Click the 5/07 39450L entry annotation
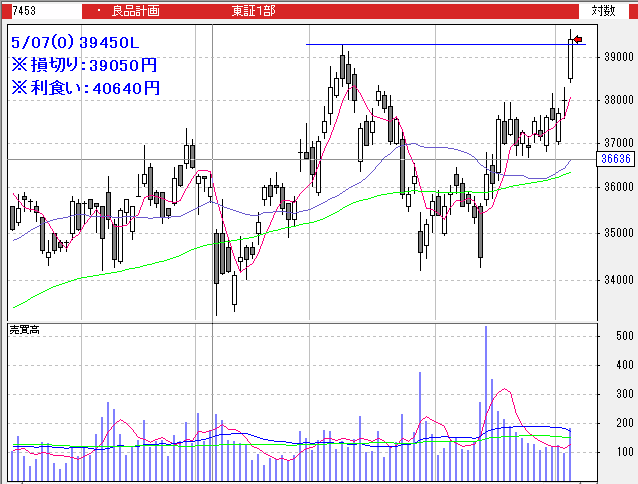 (x=82, y=43)
